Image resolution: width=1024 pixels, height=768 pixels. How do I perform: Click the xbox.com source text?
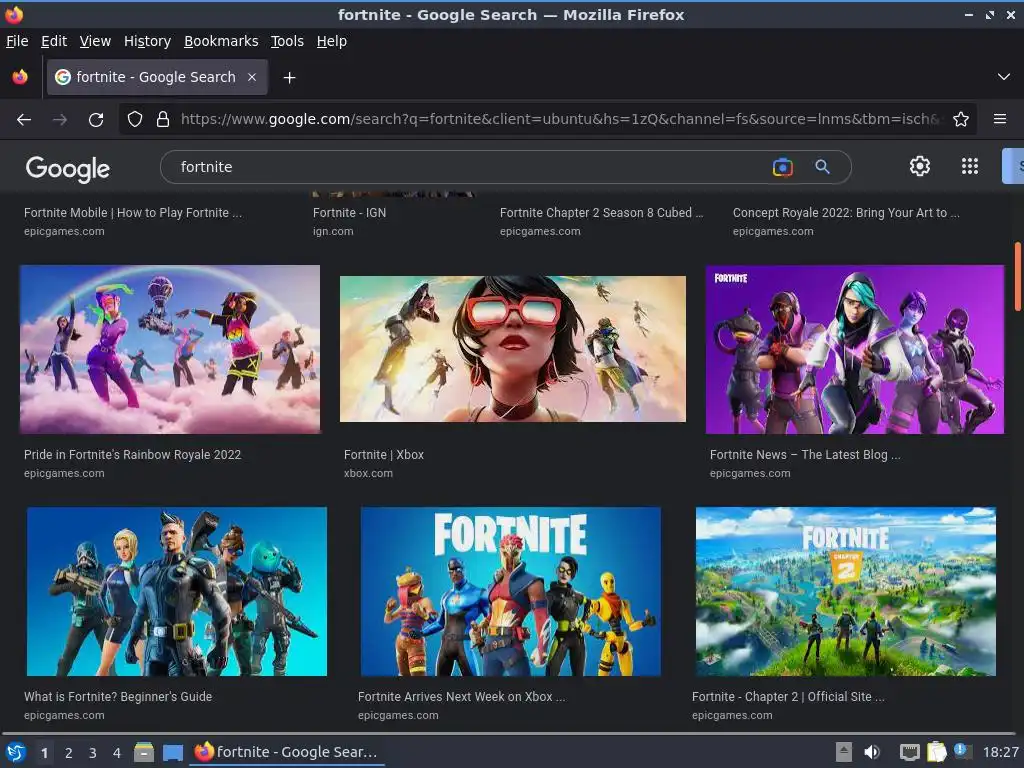pyautogui.click(x=368, y=473)
